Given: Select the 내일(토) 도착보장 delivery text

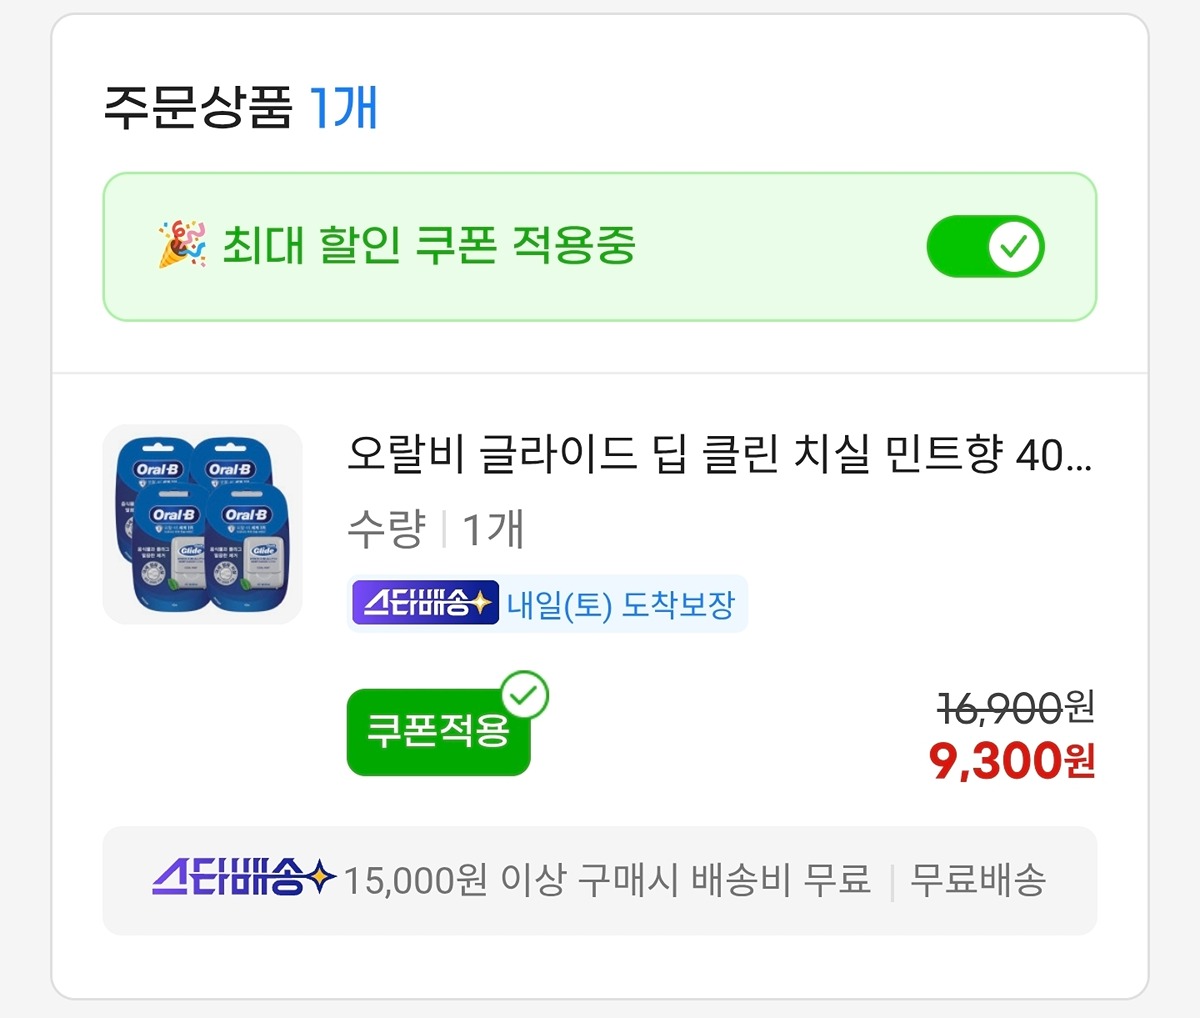Looking at the screenshot, I should click(621, 604).
